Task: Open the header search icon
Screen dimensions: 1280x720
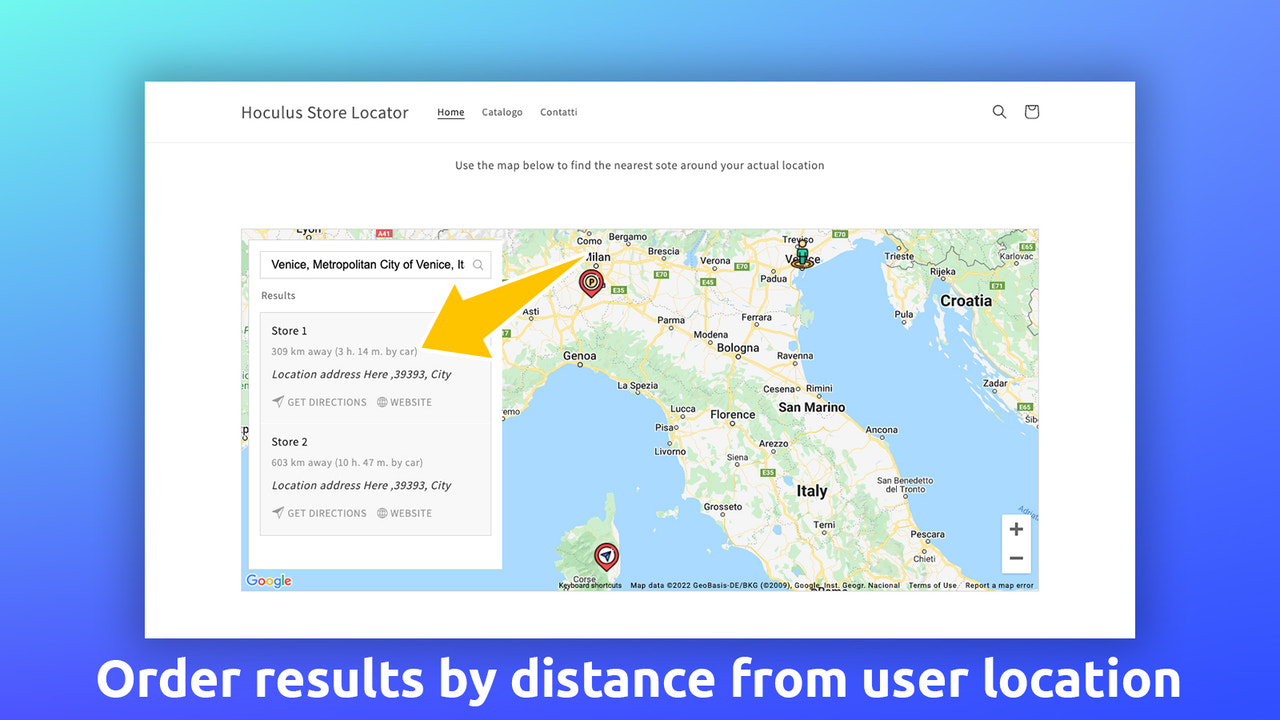Action: [999, 111]
